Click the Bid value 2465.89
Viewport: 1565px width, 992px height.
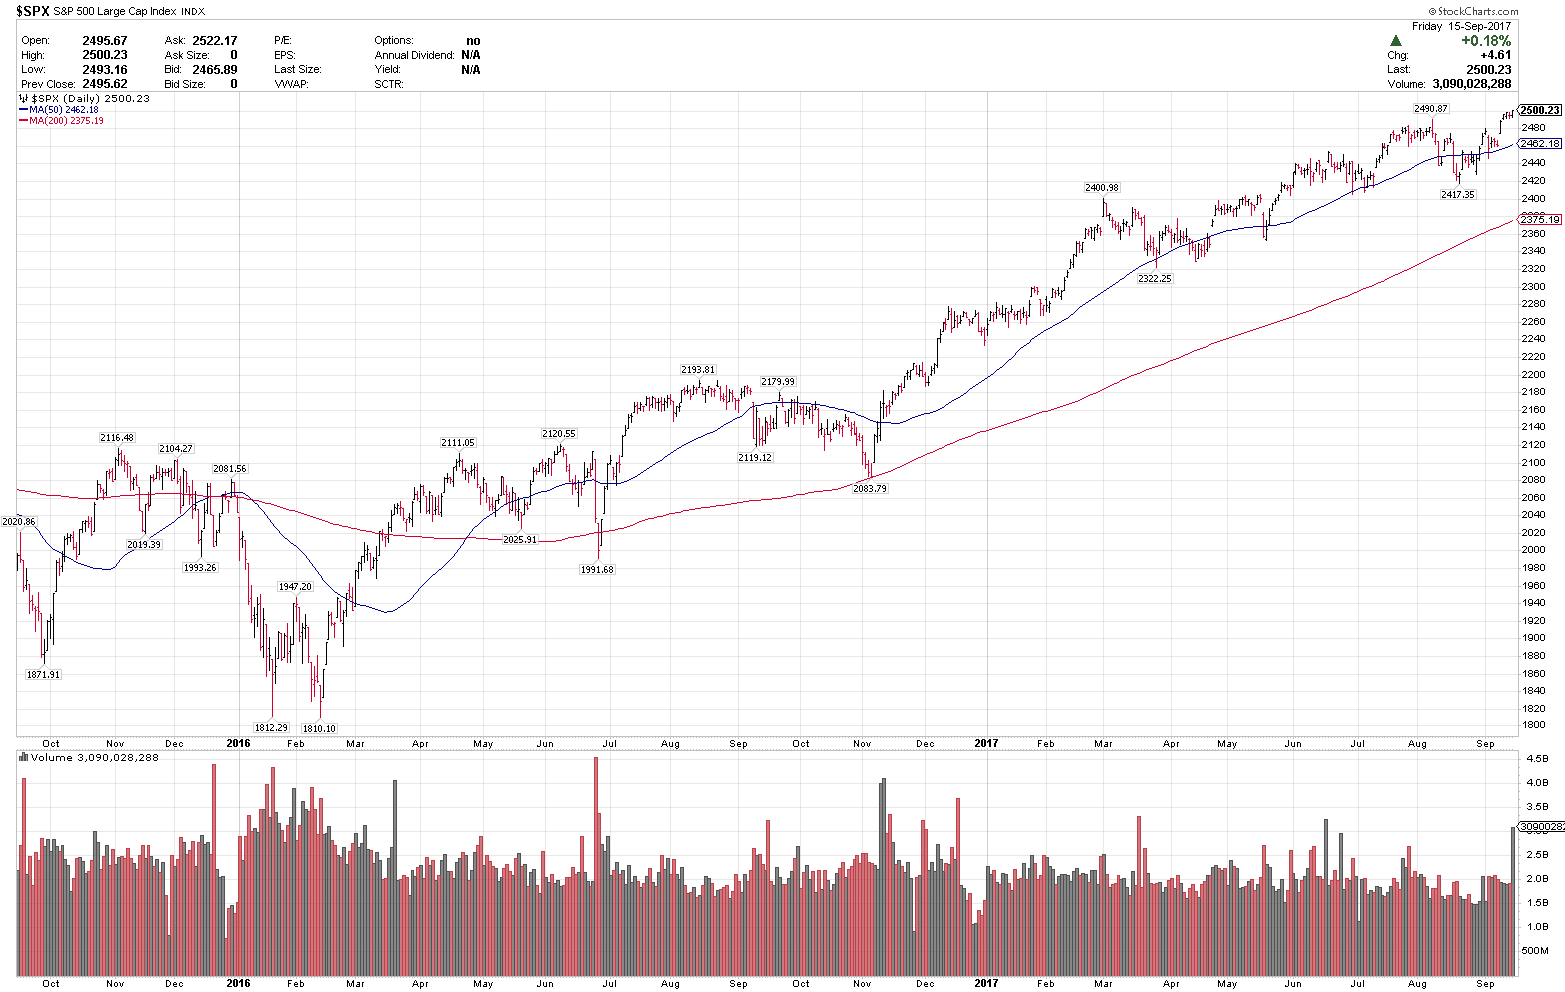tap(214, 70)
